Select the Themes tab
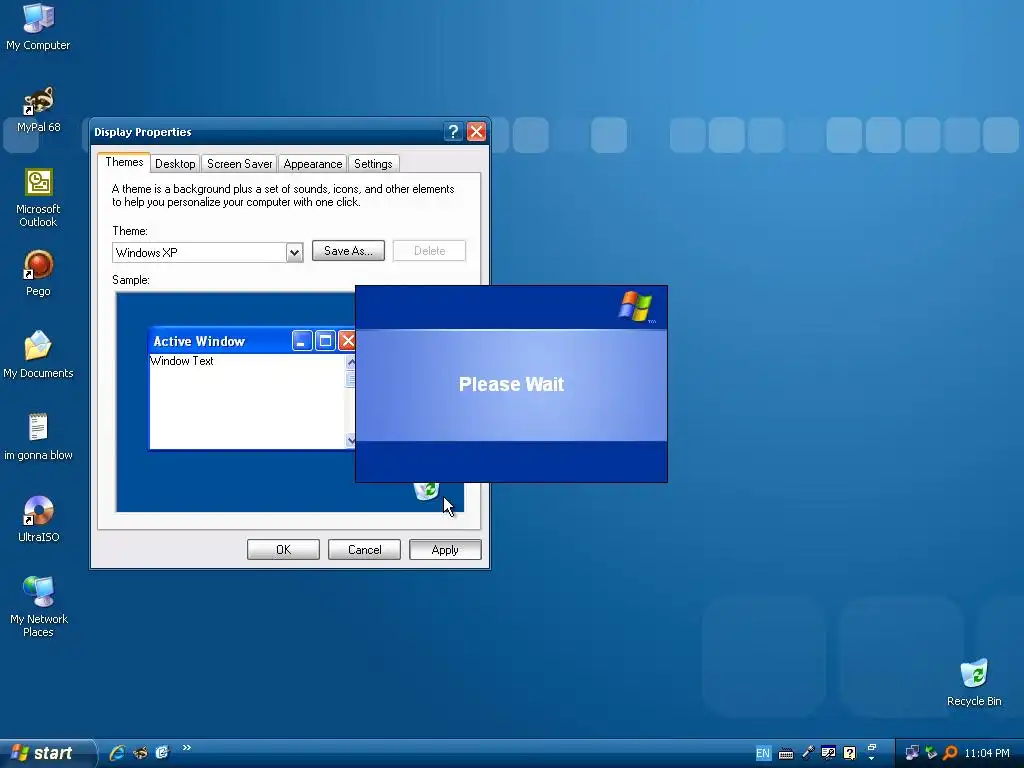 tap(124, 162)
